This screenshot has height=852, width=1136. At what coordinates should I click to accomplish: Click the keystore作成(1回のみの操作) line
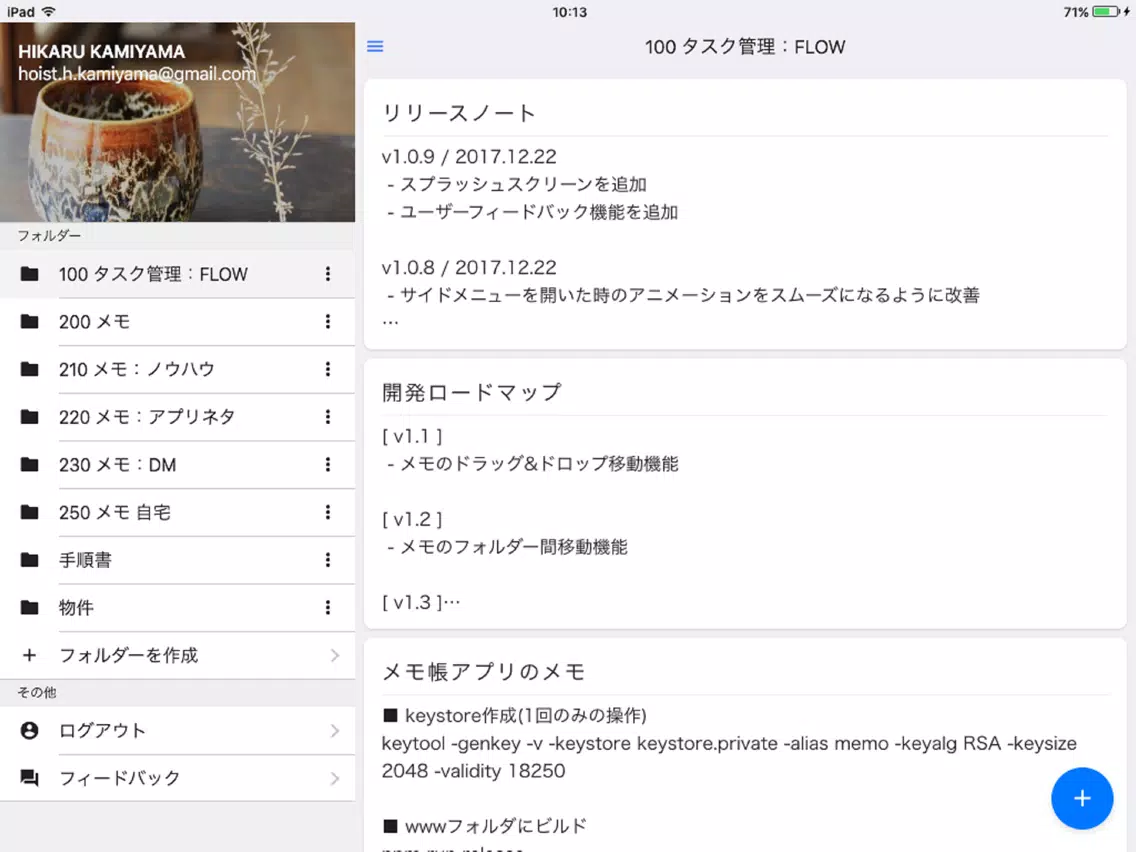514,716
